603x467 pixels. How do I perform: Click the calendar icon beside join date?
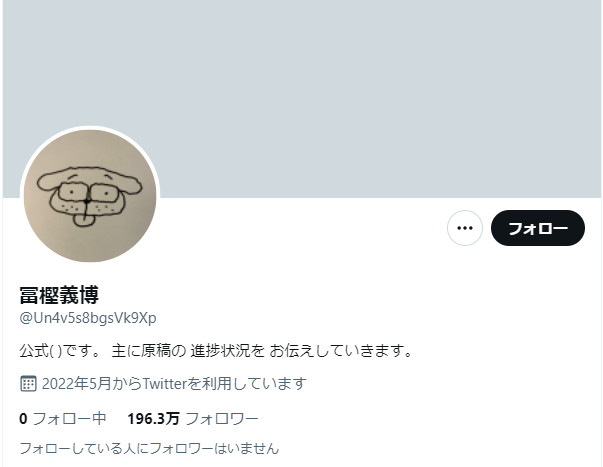point(28,384)
